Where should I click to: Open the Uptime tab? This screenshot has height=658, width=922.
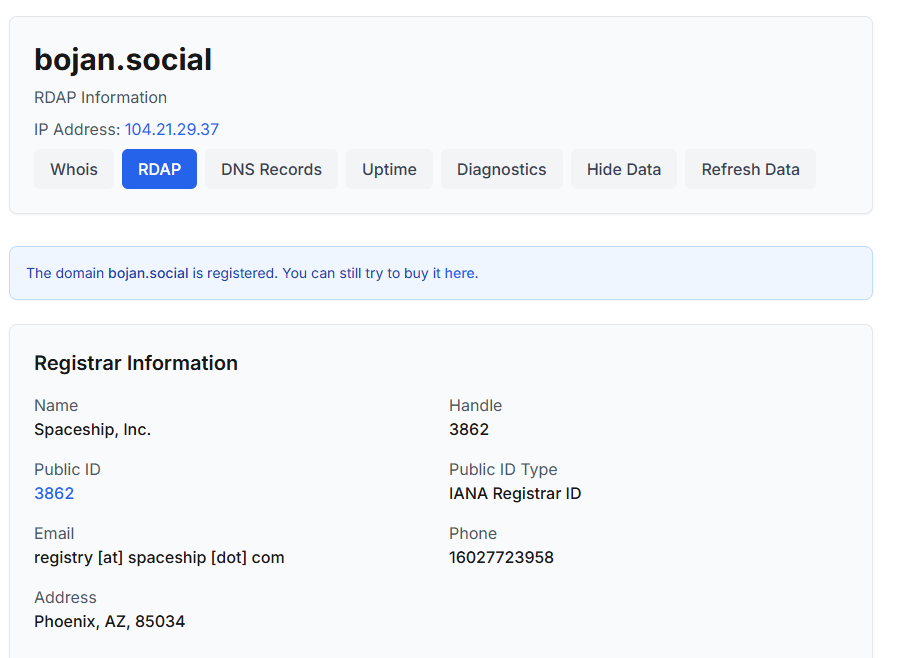[389, 169]
